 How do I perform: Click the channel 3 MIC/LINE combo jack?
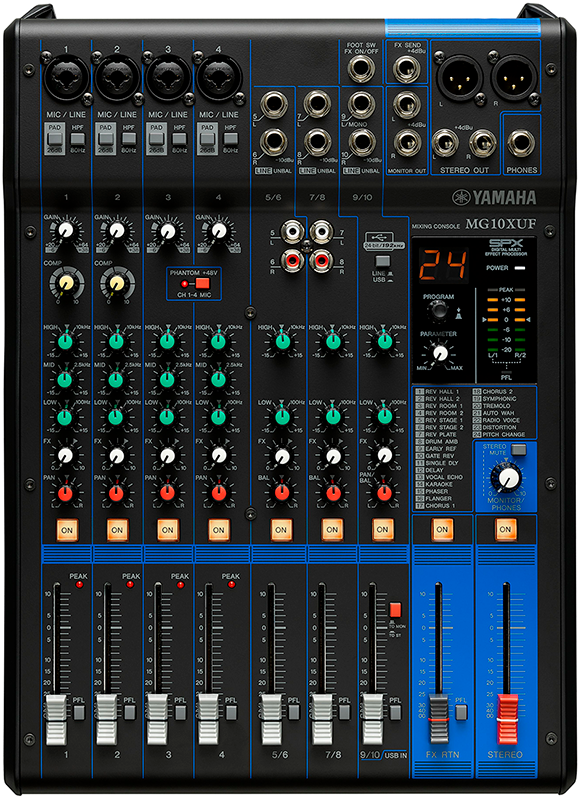pyautogui.click(x=168, y=78)
